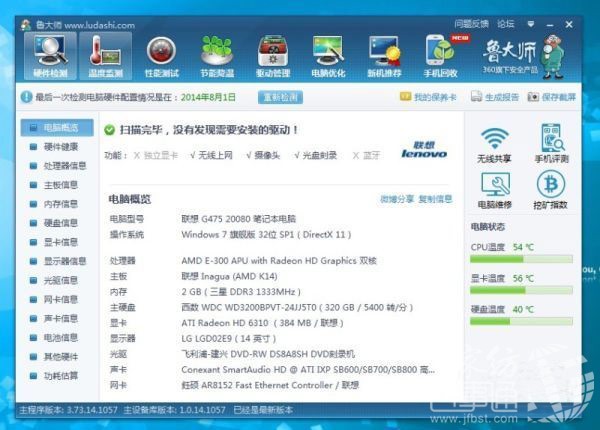Open the 电脑优化 PC optimization tool
Screen dimensions: 600x430
coord(328,57)
